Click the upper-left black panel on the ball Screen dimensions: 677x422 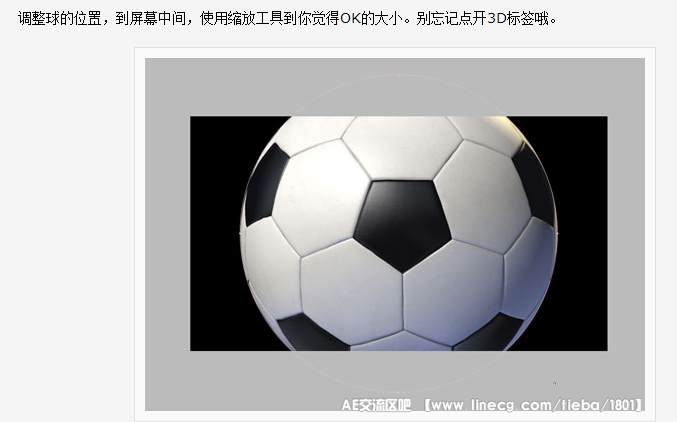(x=266, y=185)
